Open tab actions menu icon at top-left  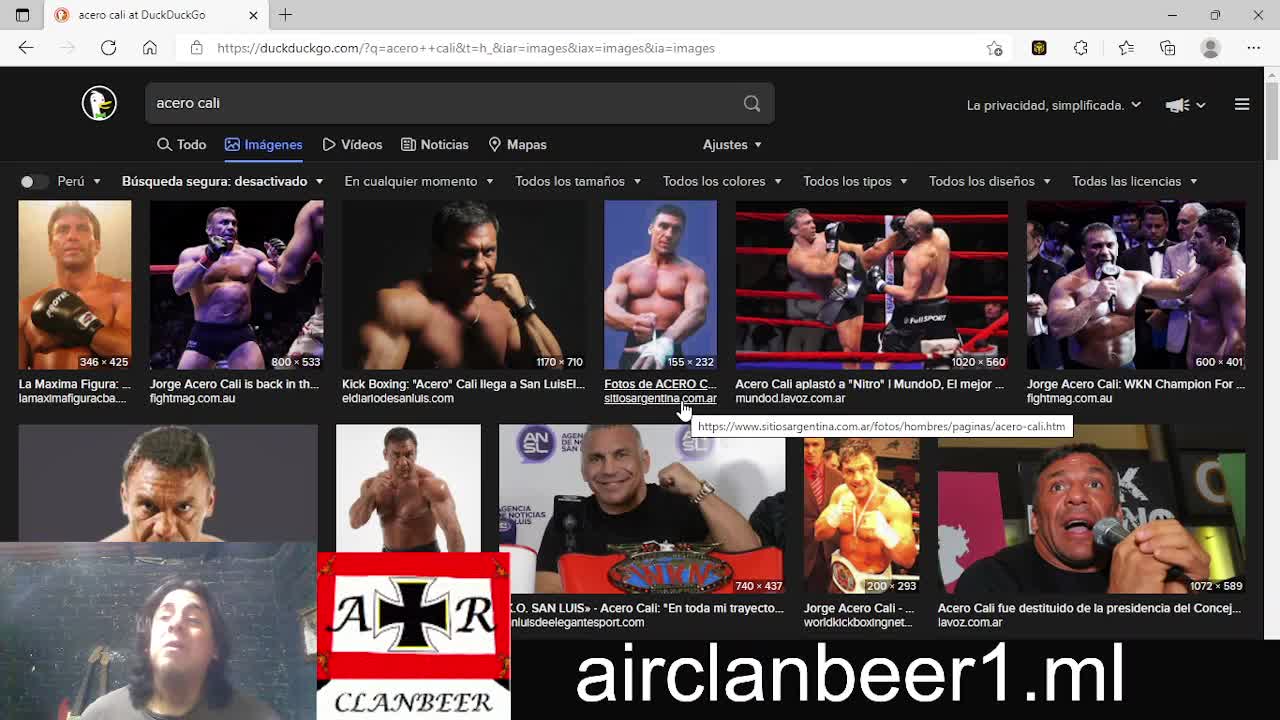[x=22, y=15]
